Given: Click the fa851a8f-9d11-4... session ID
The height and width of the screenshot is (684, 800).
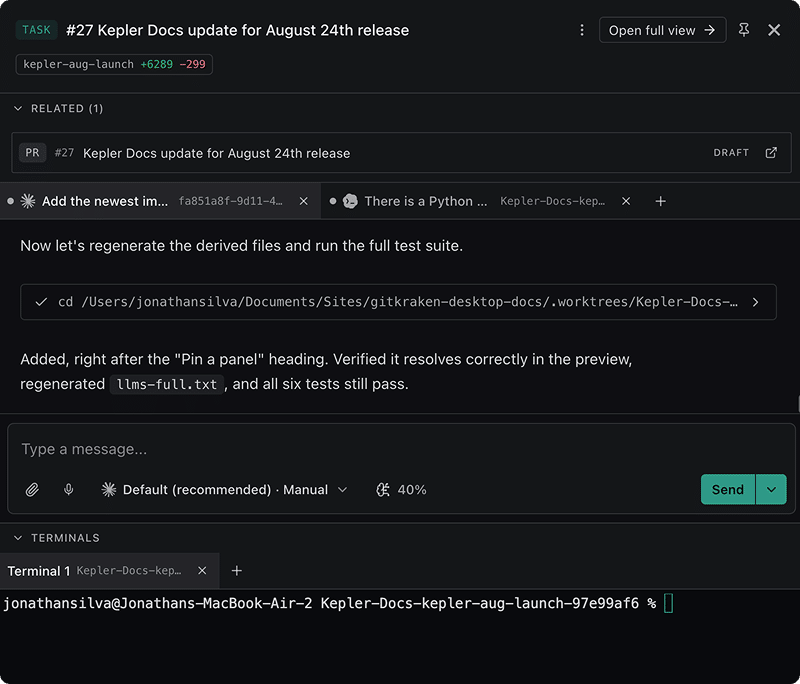Looking at the screenshot, I should pos(230,201).
